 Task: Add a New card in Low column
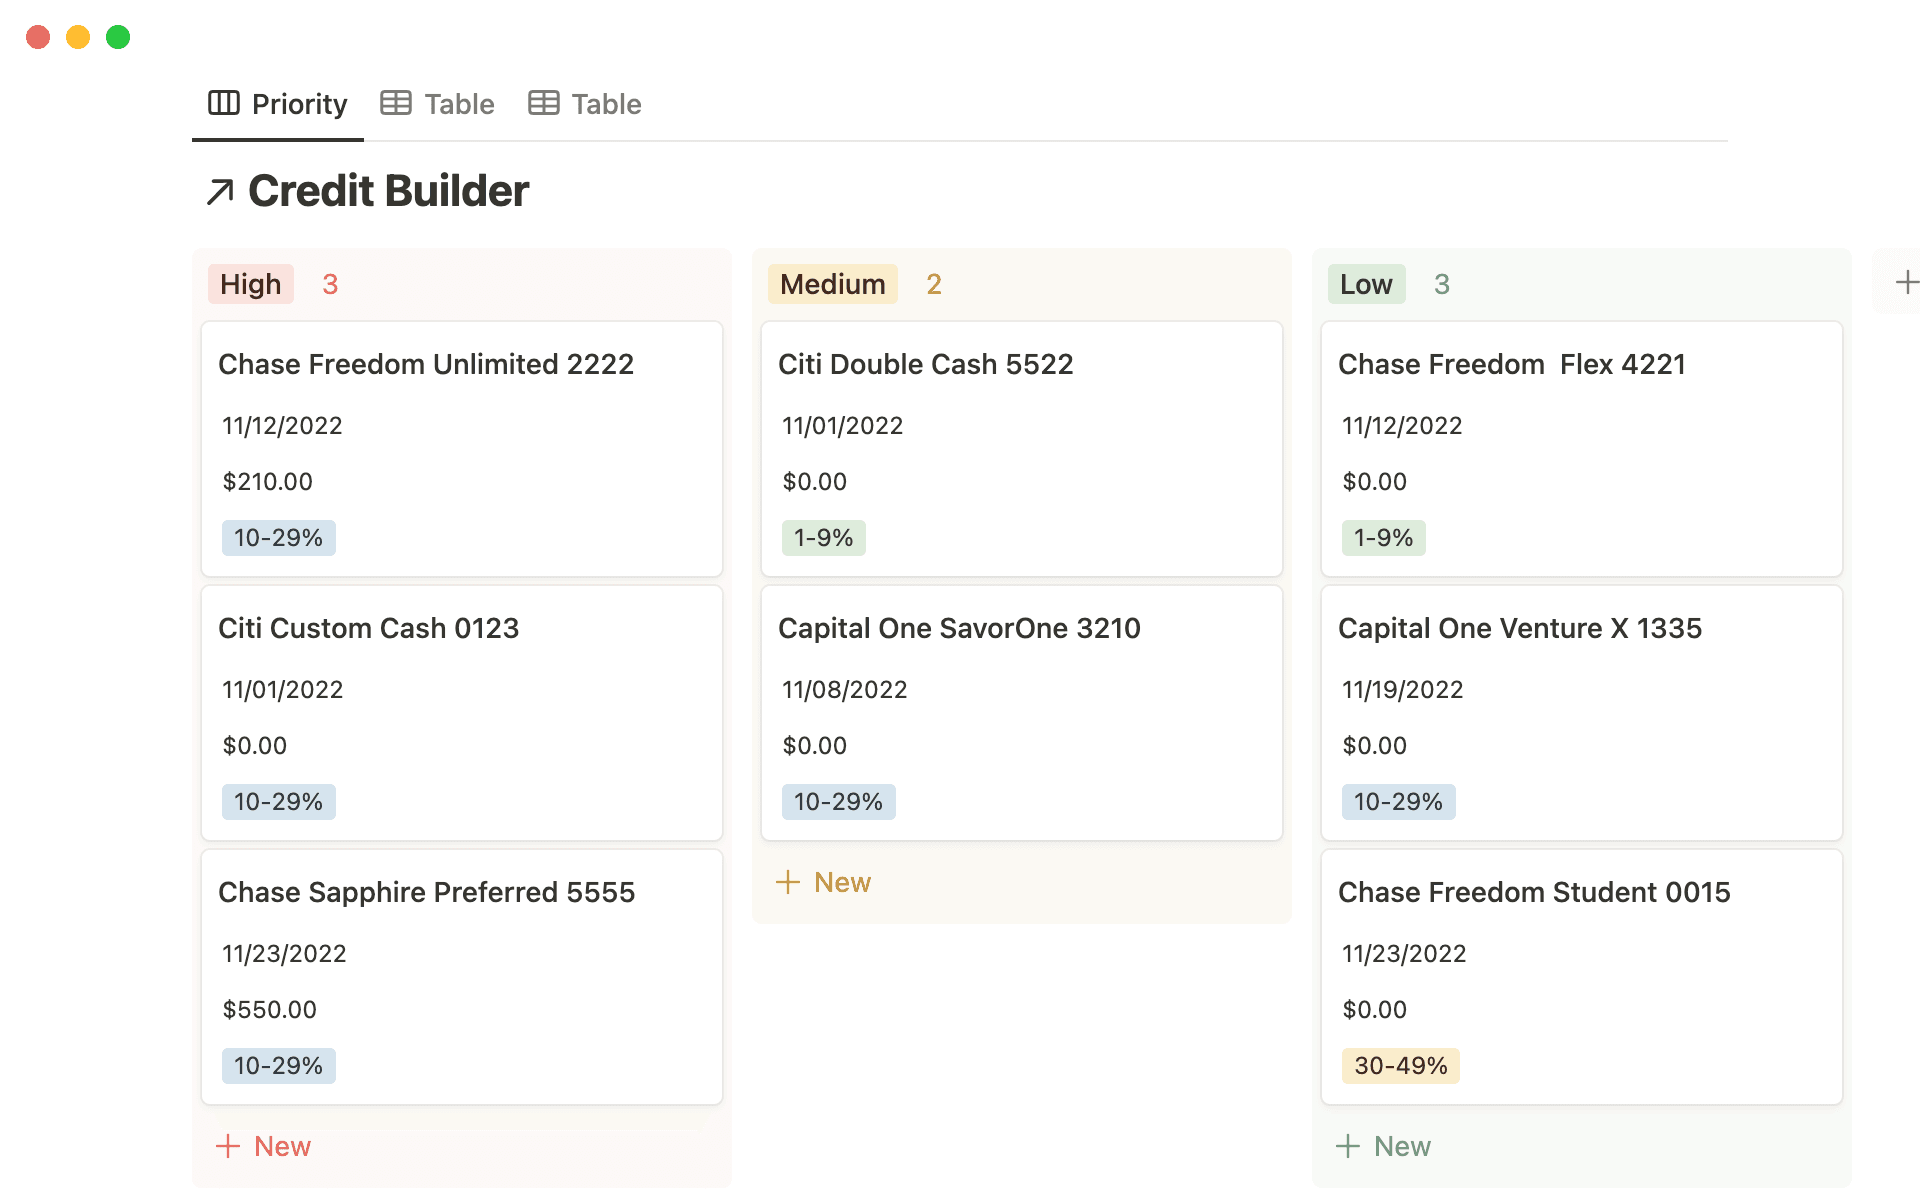[x=1384, y=1146]
